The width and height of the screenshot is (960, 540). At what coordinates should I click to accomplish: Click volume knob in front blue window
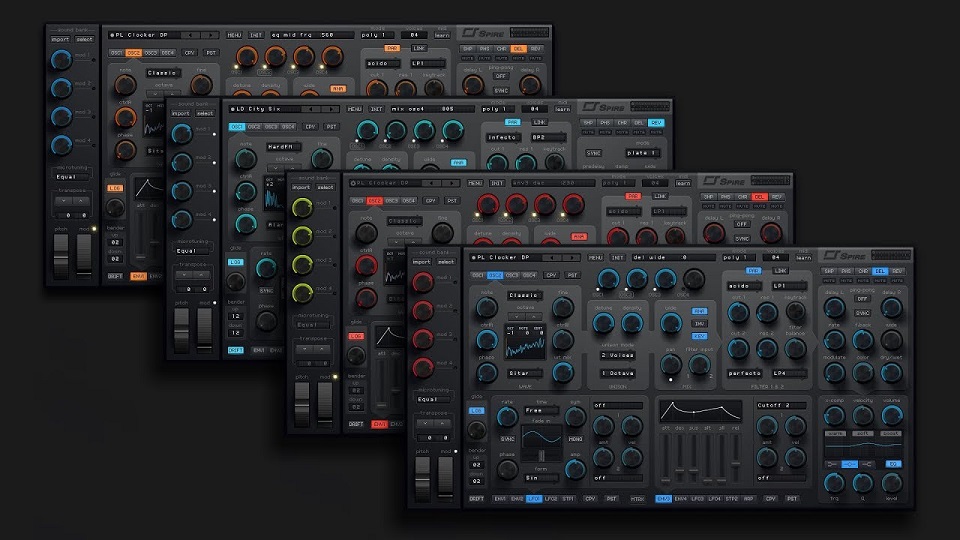coord(891,416)
